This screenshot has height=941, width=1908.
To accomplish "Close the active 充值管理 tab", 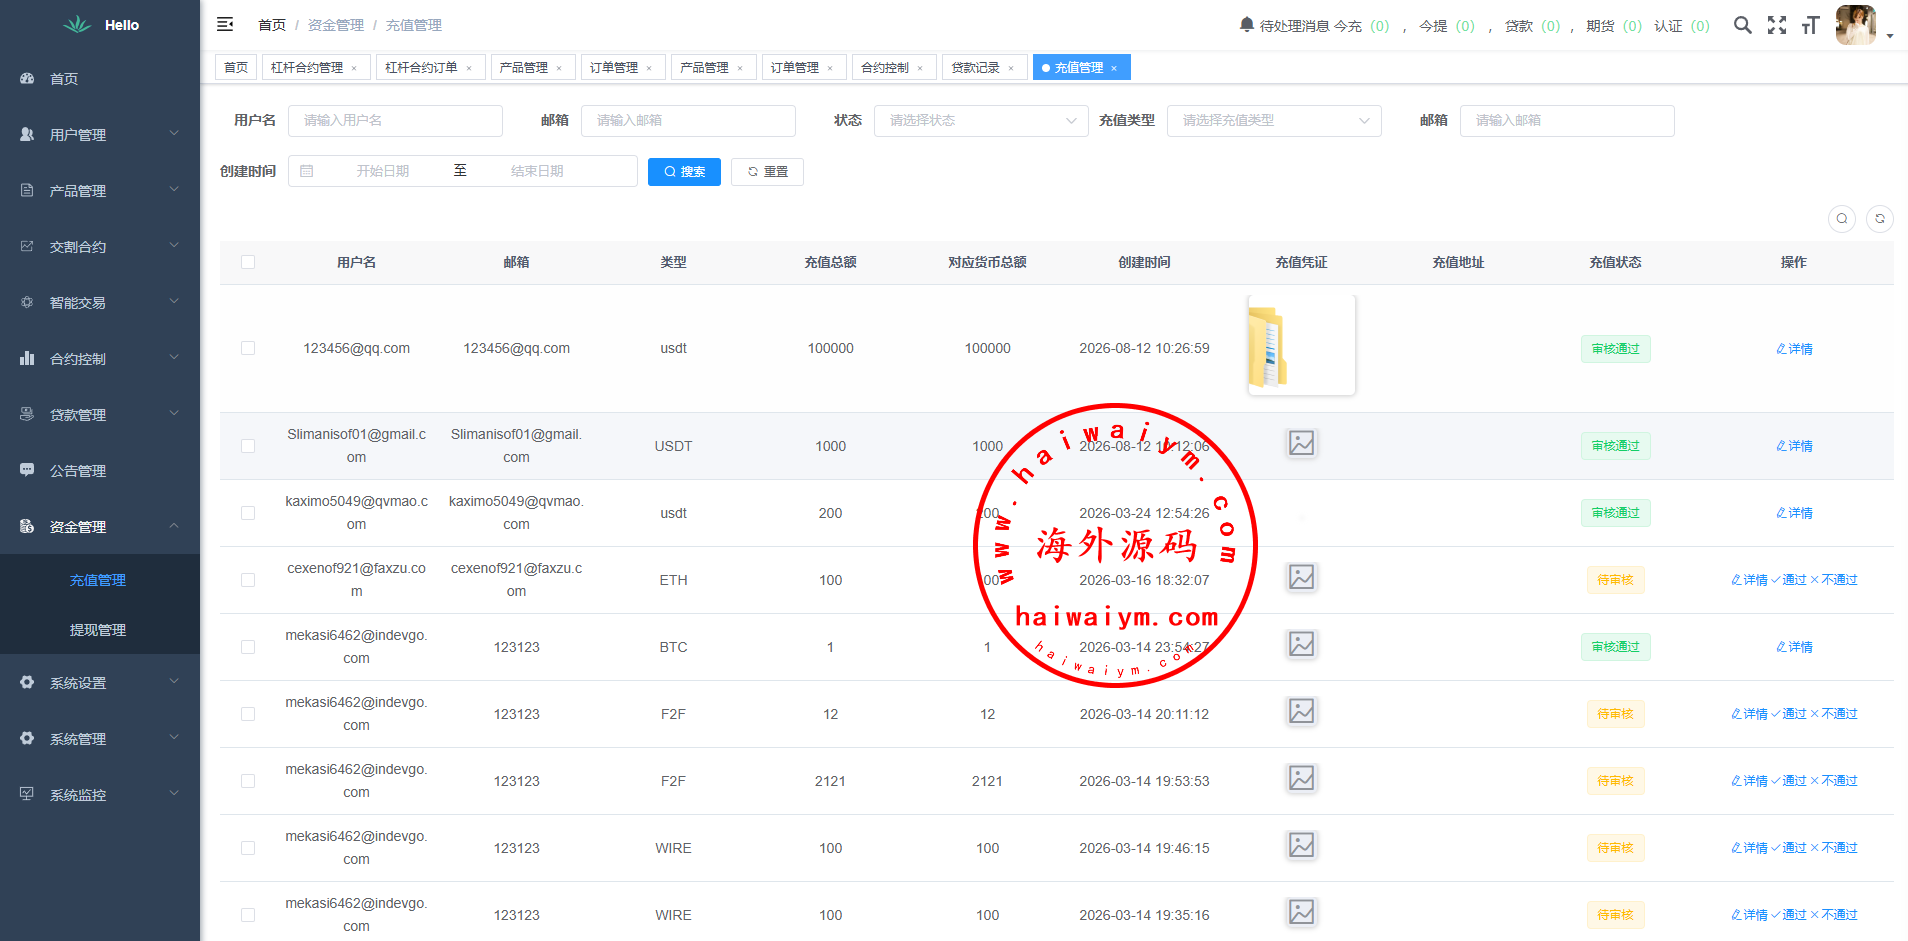I will [1114, 68].
